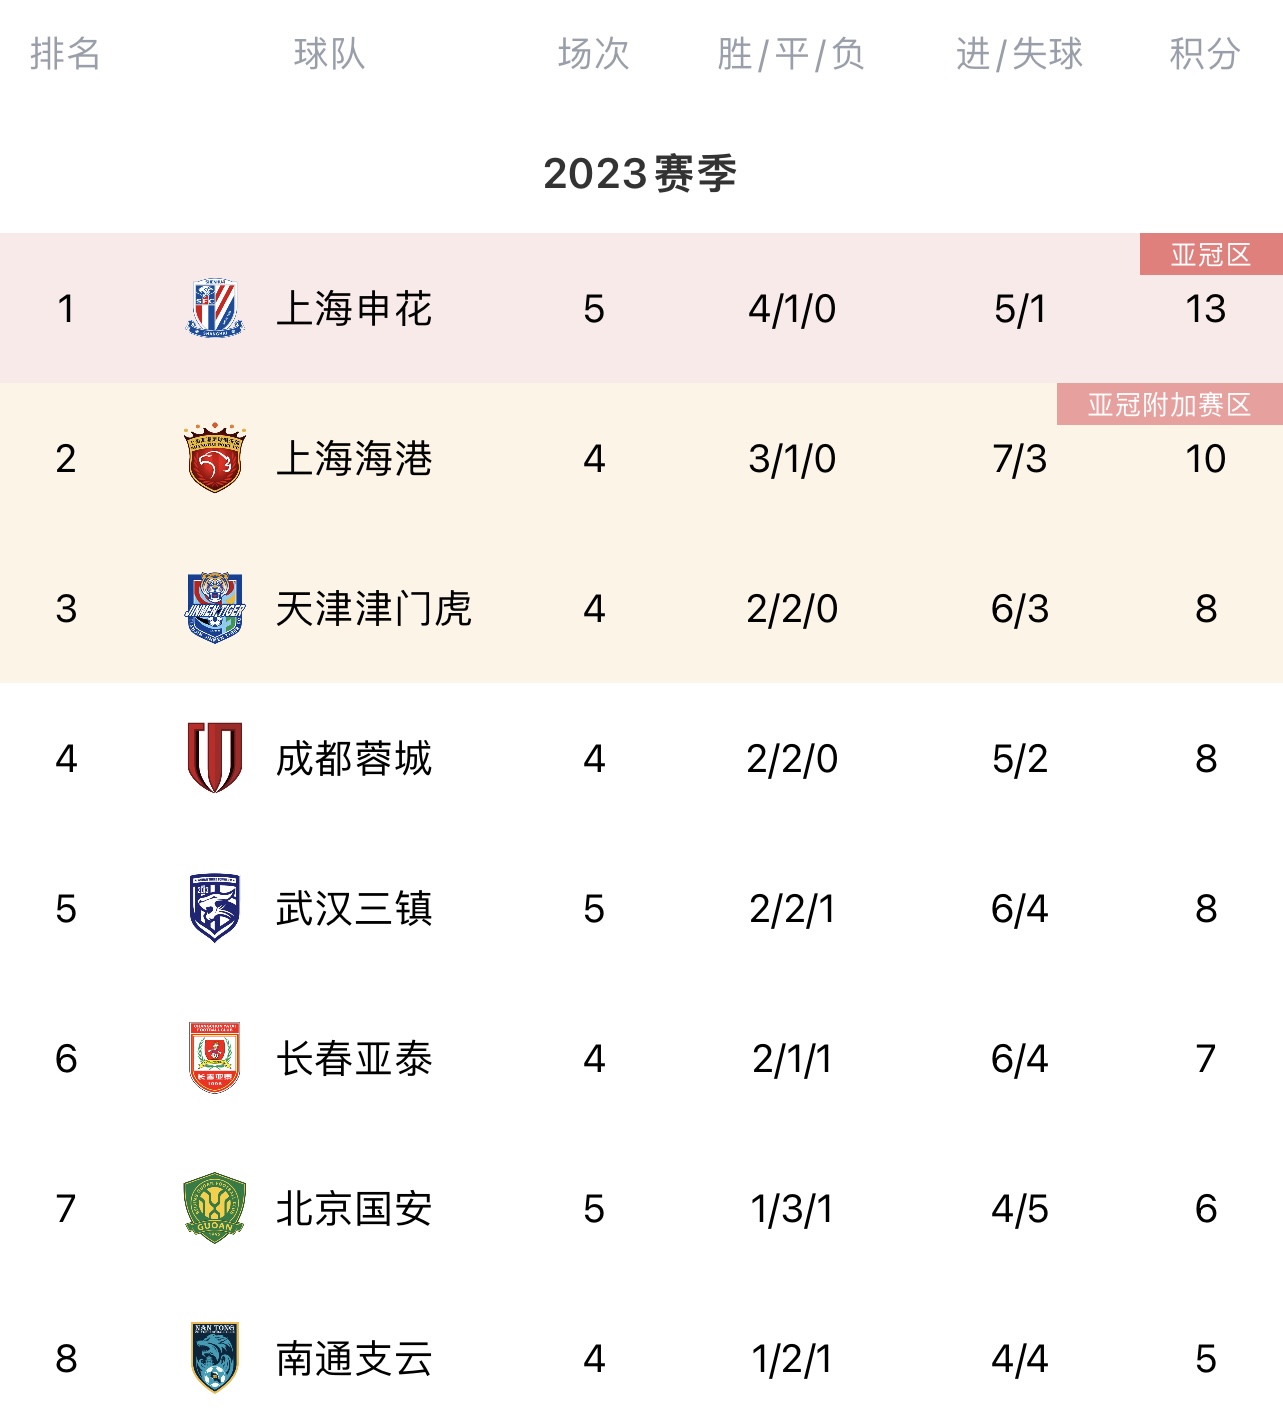Click the 2023赛季 season heading

point(640,173)
